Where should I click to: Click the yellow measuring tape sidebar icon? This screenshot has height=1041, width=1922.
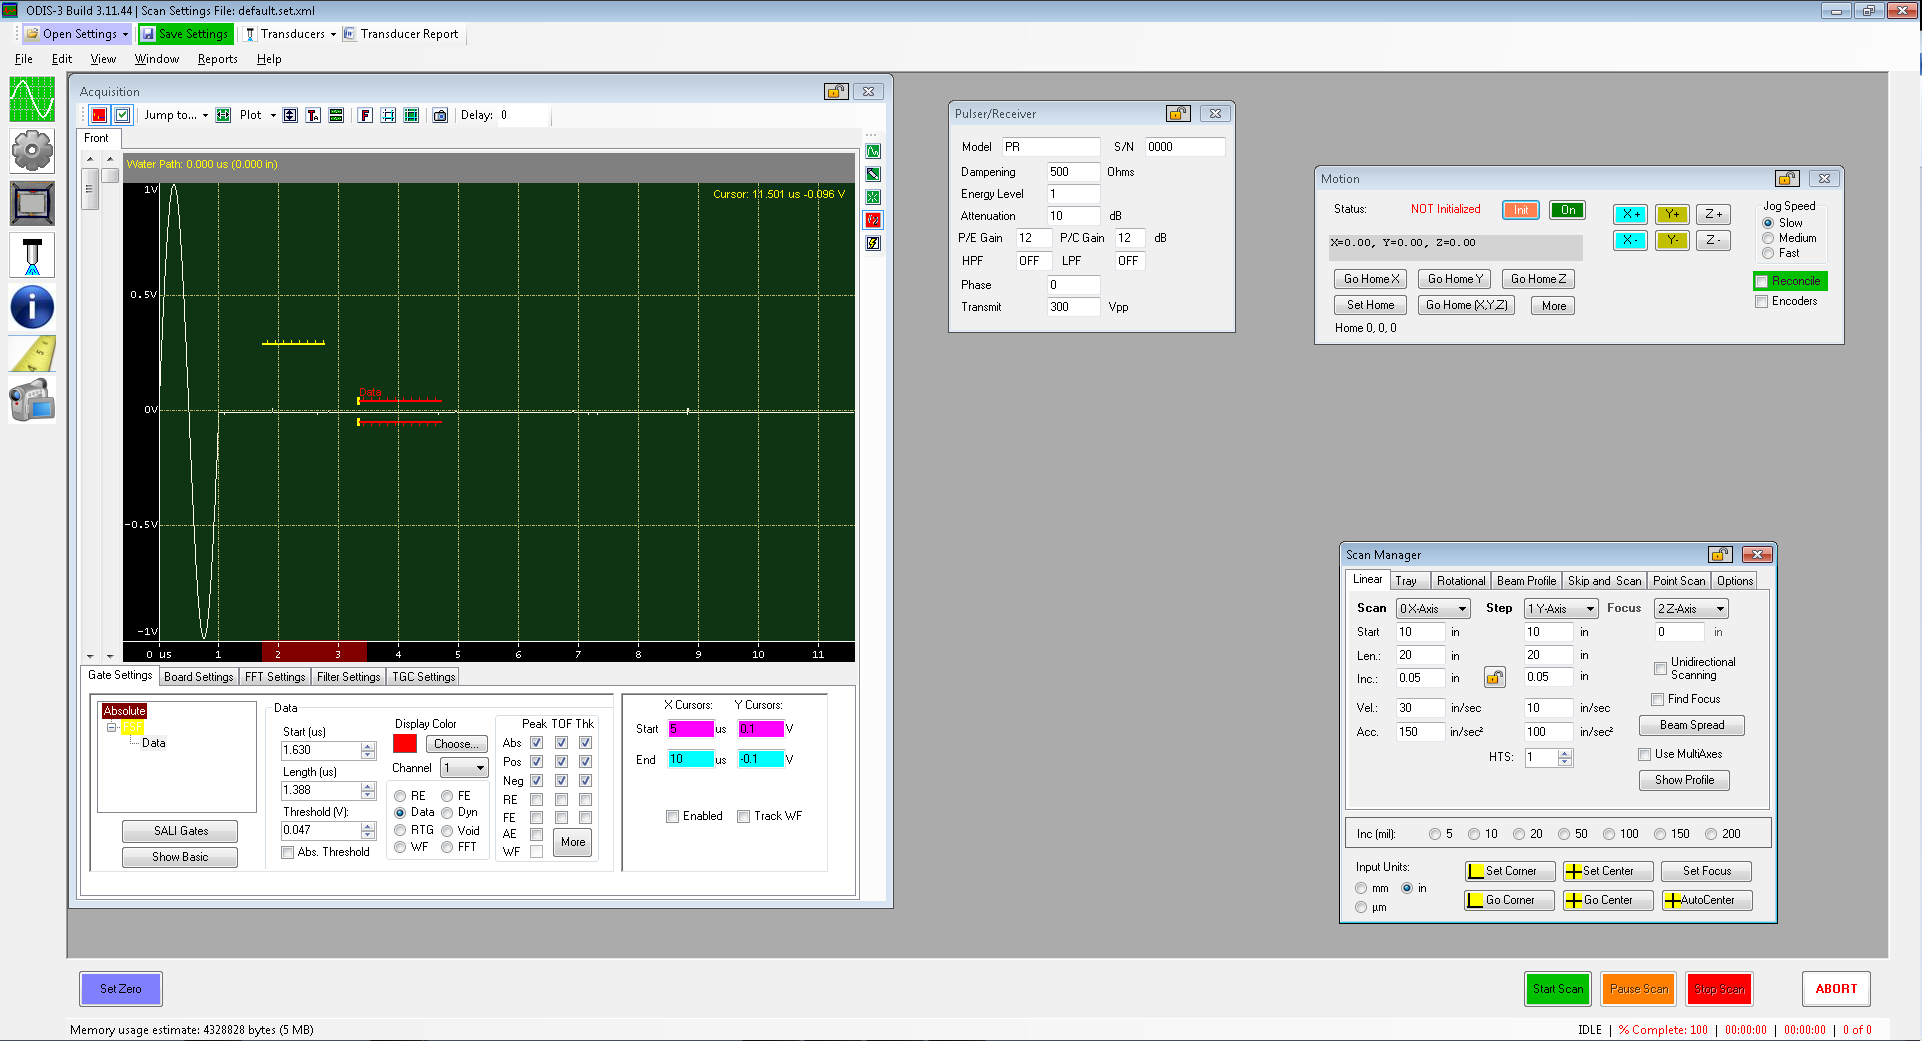click(x=32, y=354)
